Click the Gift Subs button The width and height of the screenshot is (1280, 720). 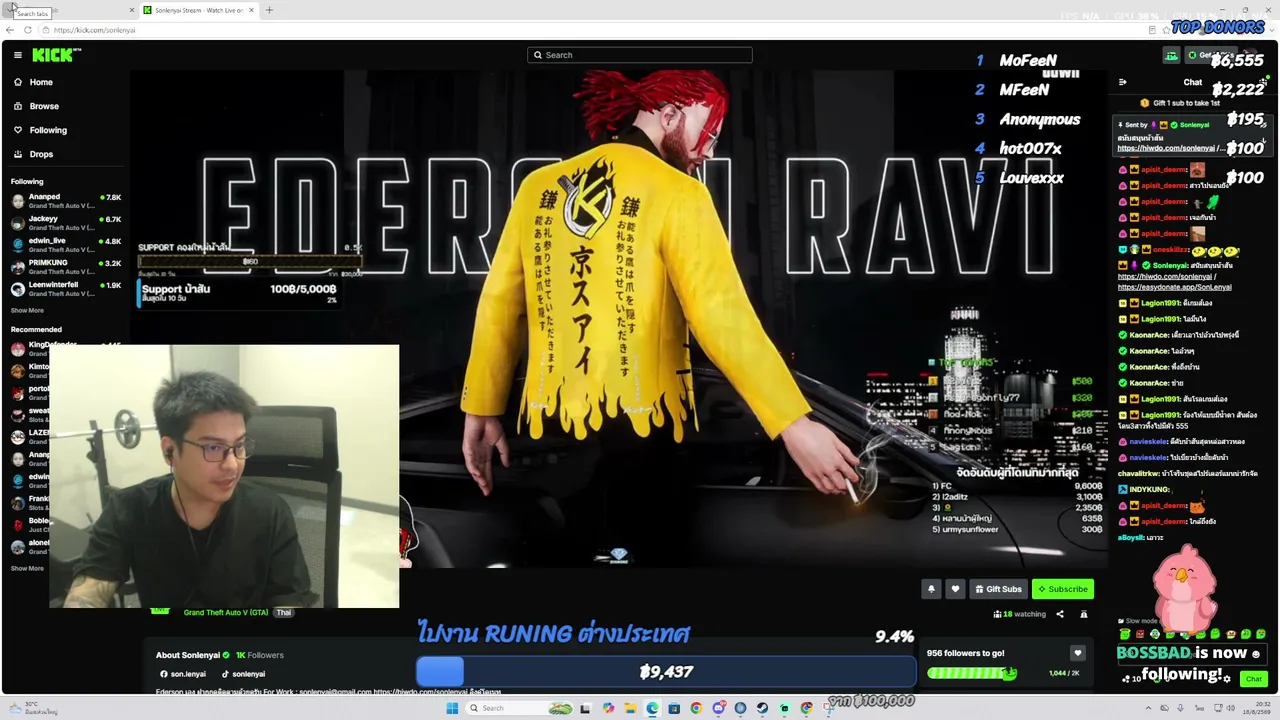click(998, 589)
